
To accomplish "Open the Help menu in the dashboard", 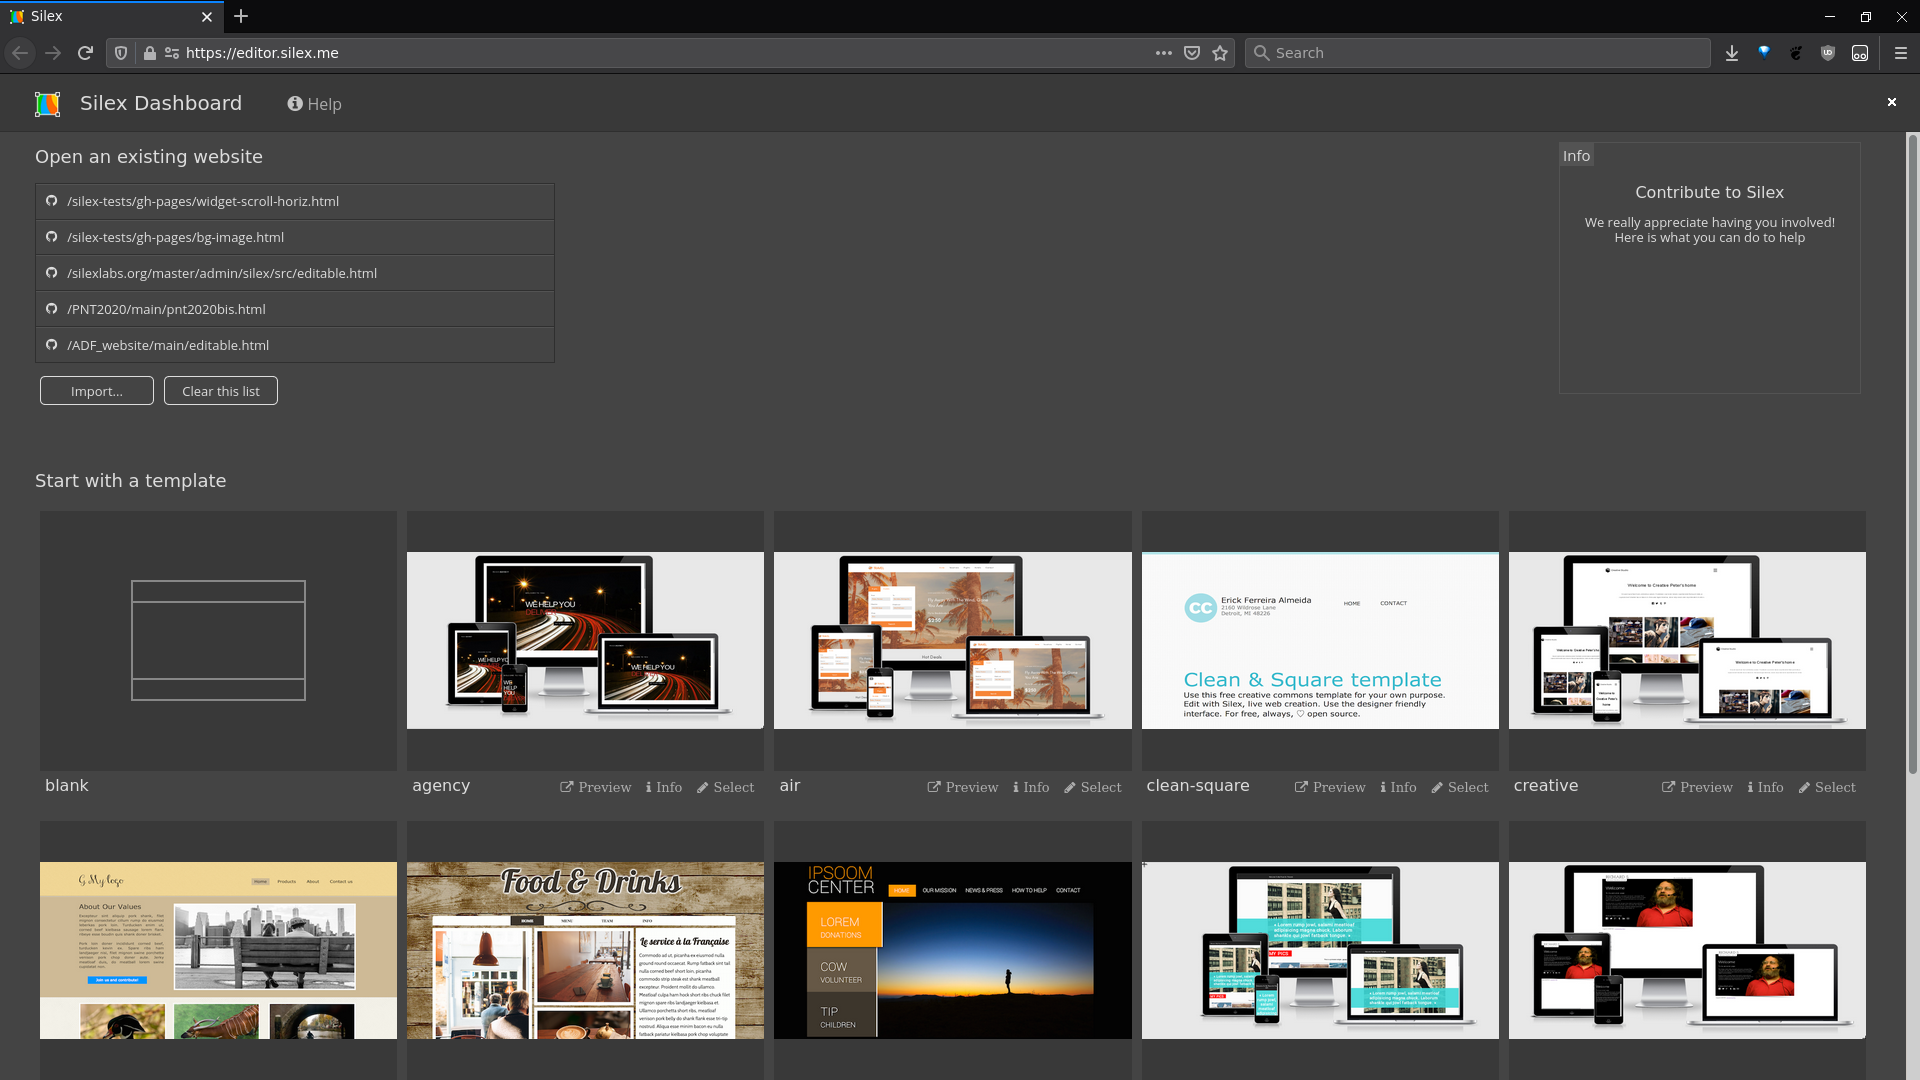I will click(314, 103).
